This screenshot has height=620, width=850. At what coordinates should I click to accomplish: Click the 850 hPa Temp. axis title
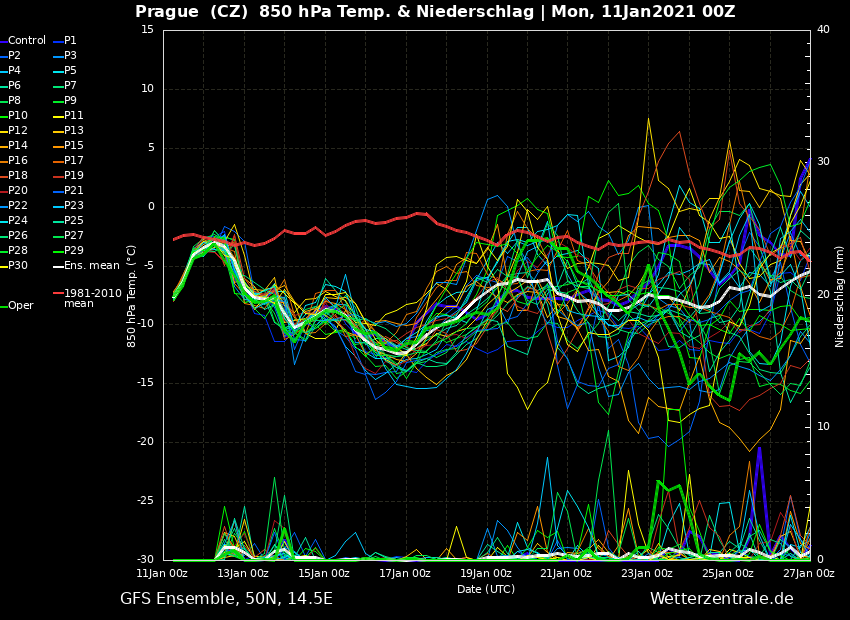click(x=132, y=296)
